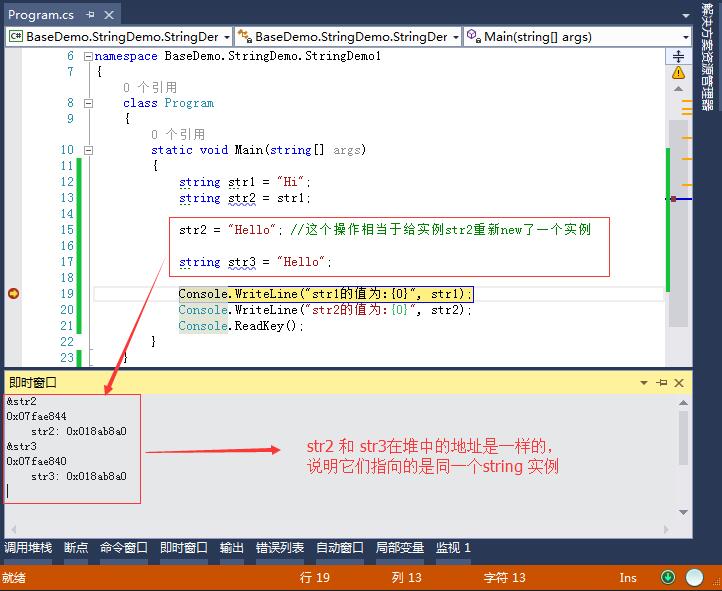
Task: Switch to the 监视 1 tab
Action: (x=453, y=548)
